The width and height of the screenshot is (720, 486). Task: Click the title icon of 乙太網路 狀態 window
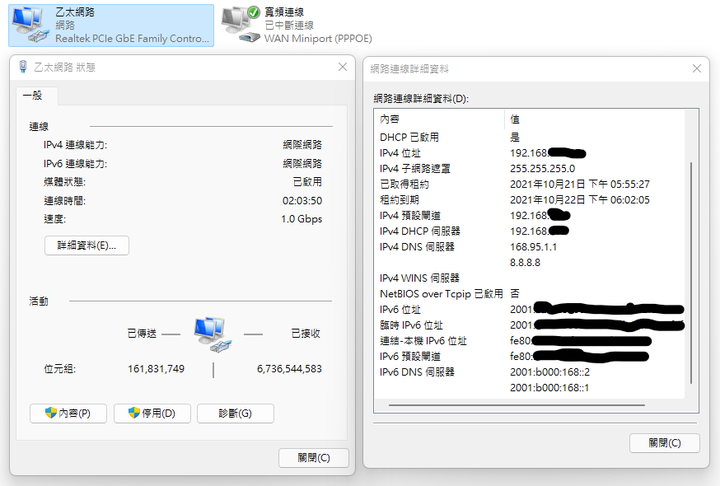point(23,67)
